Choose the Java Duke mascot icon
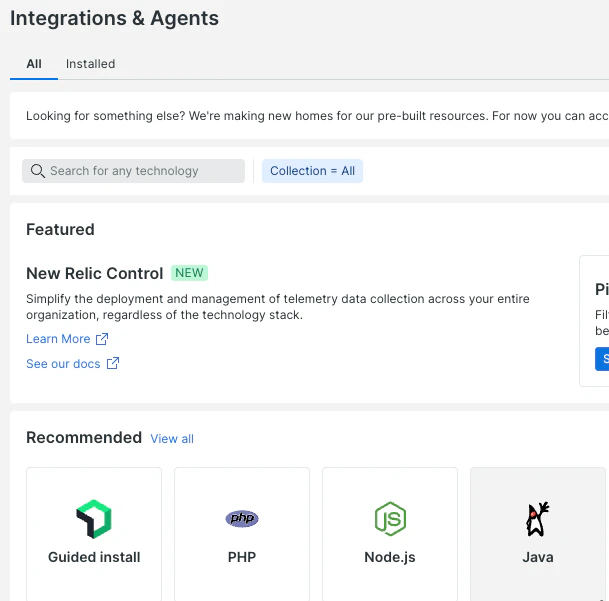This screenshot has height=601, width=609. tap(538, 519)
